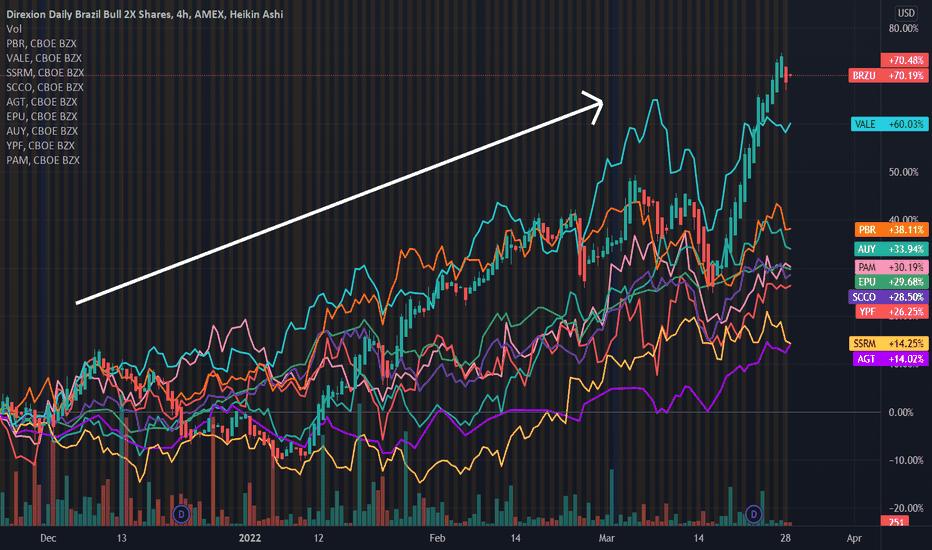The width and height of the screenshot is (932, 550).
Task: Click the 50.00% axis label
Action: click(903, 172)
